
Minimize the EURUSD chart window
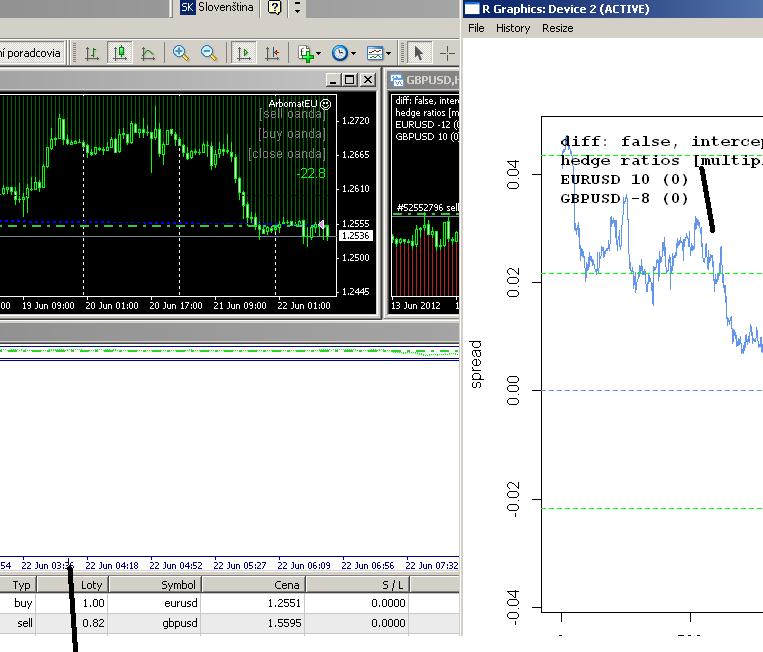point(333,80)
